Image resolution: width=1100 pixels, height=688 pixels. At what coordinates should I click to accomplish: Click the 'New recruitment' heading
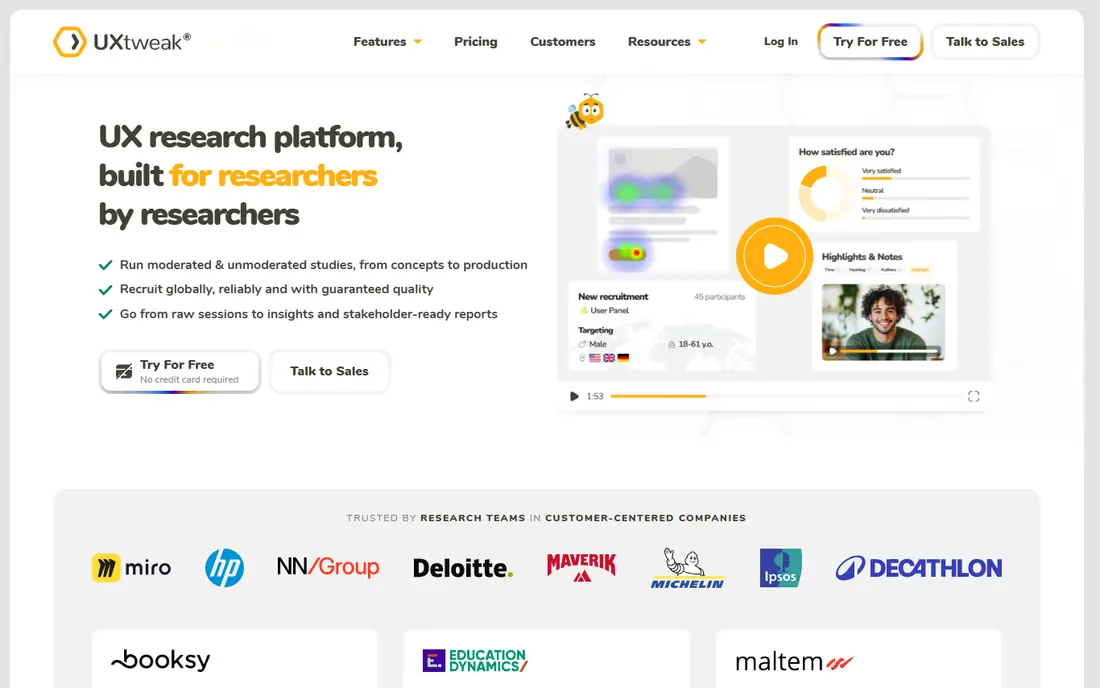point(613,297)
